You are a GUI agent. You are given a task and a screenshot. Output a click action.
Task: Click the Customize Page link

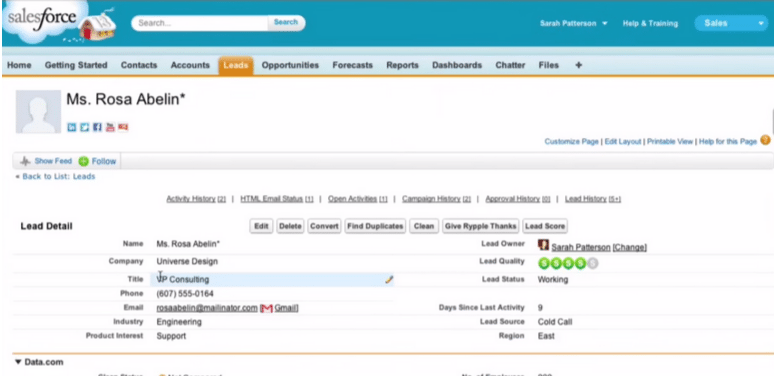(x=571, y=142)
